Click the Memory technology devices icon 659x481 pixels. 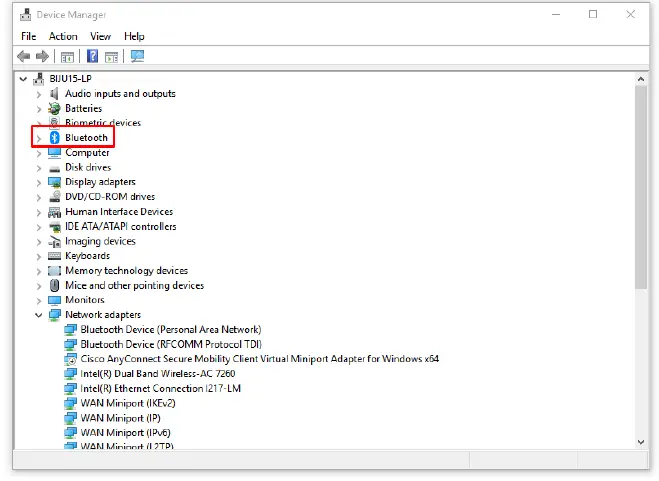tap(54, 270)
